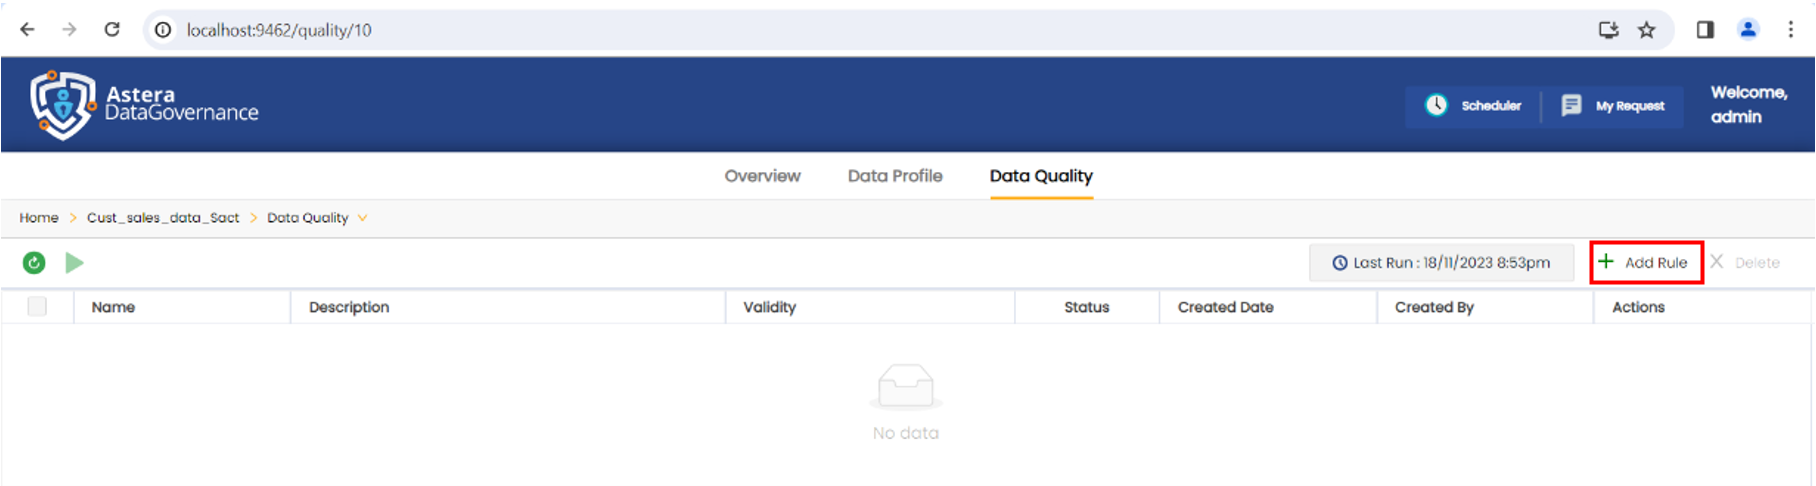1816x486 pixels.
Task: Open My Request message icon
Action: pos(1571,105)
